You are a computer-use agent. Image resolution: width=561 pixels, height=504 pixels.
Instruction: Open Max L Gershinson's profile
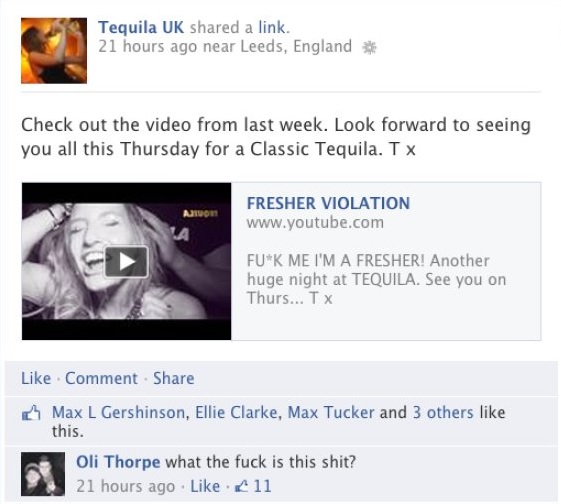pos(118,412)
